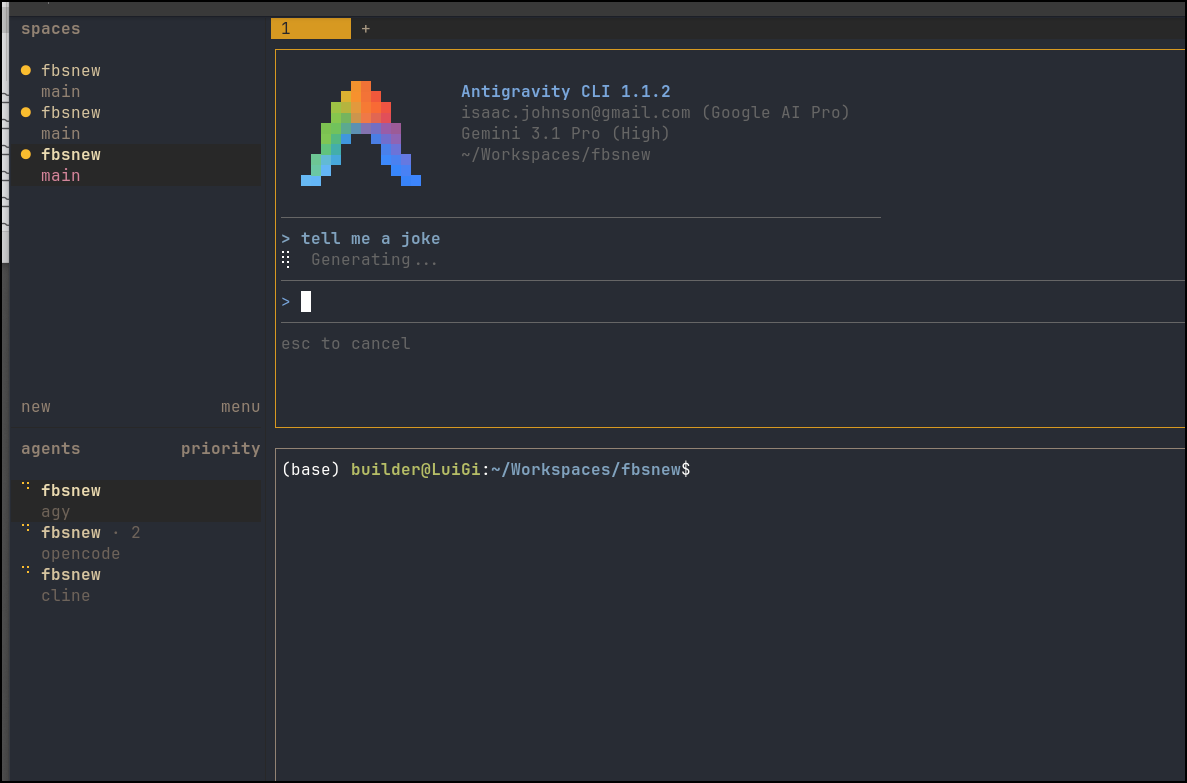The height and width of the screenshot is (783, 1187).
Task: Click the isaac.johnson@gmail.com account line
Action: pyautogui.click(x=655, y=113)
